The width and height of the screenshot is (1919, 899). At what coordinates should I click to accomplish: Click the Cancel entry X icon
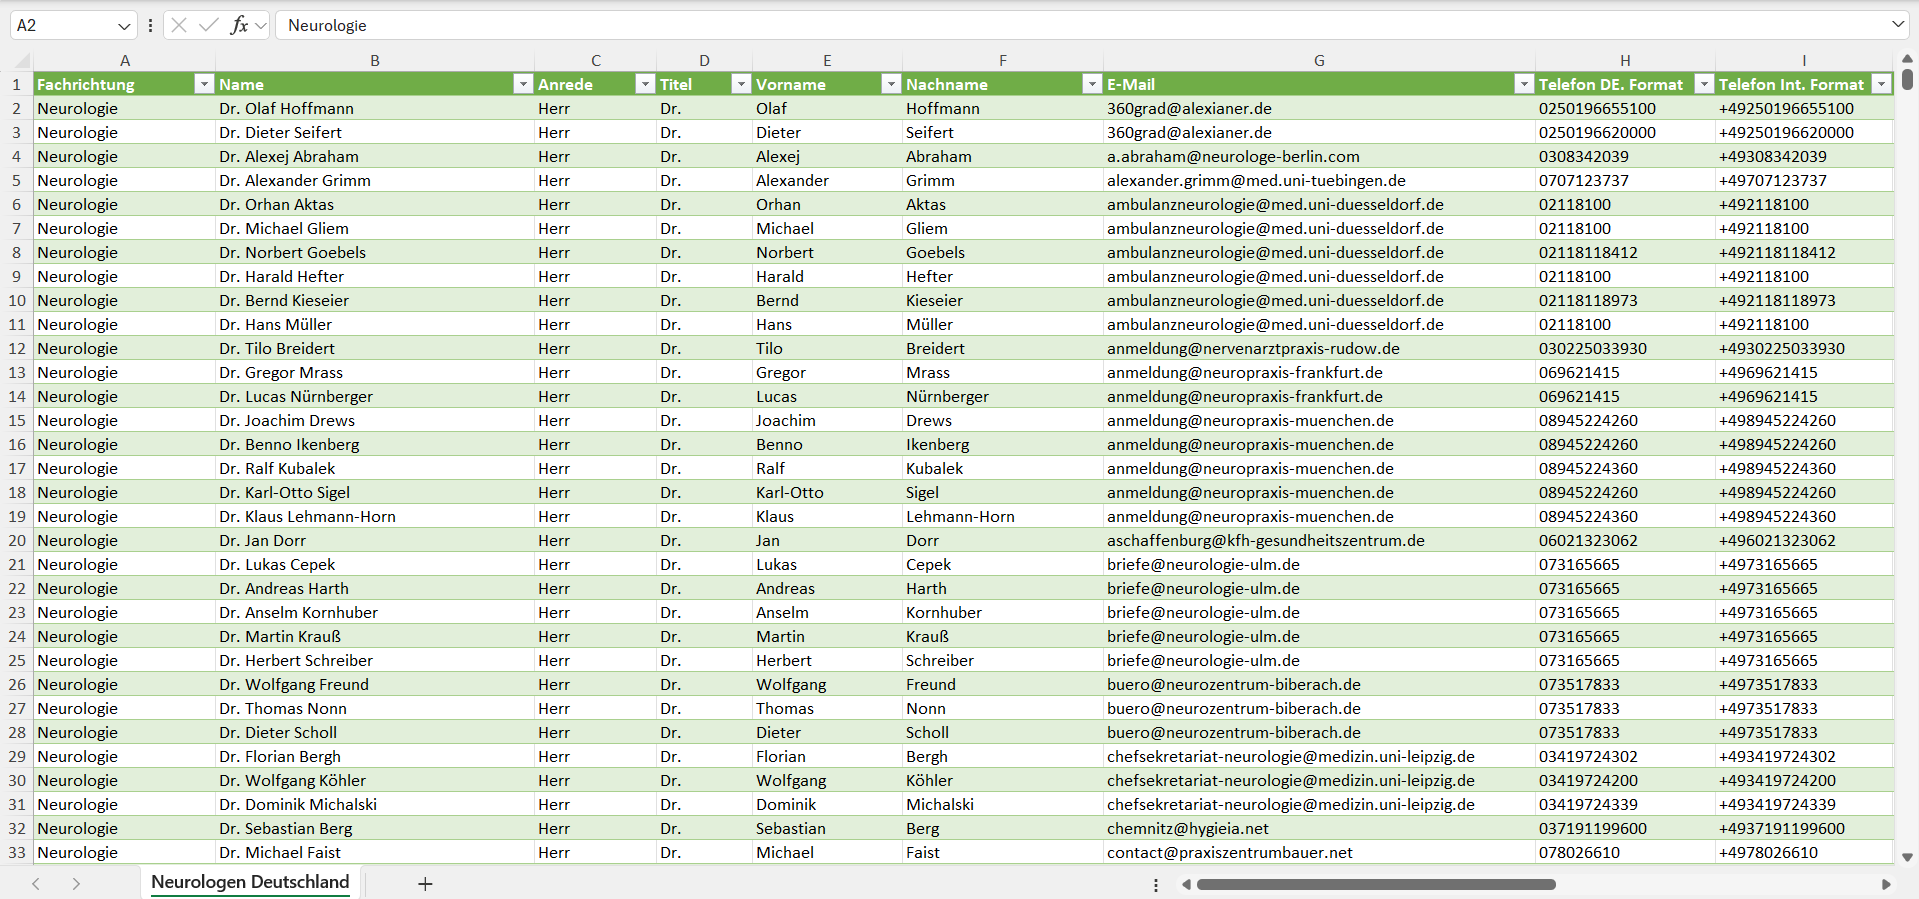179,25
